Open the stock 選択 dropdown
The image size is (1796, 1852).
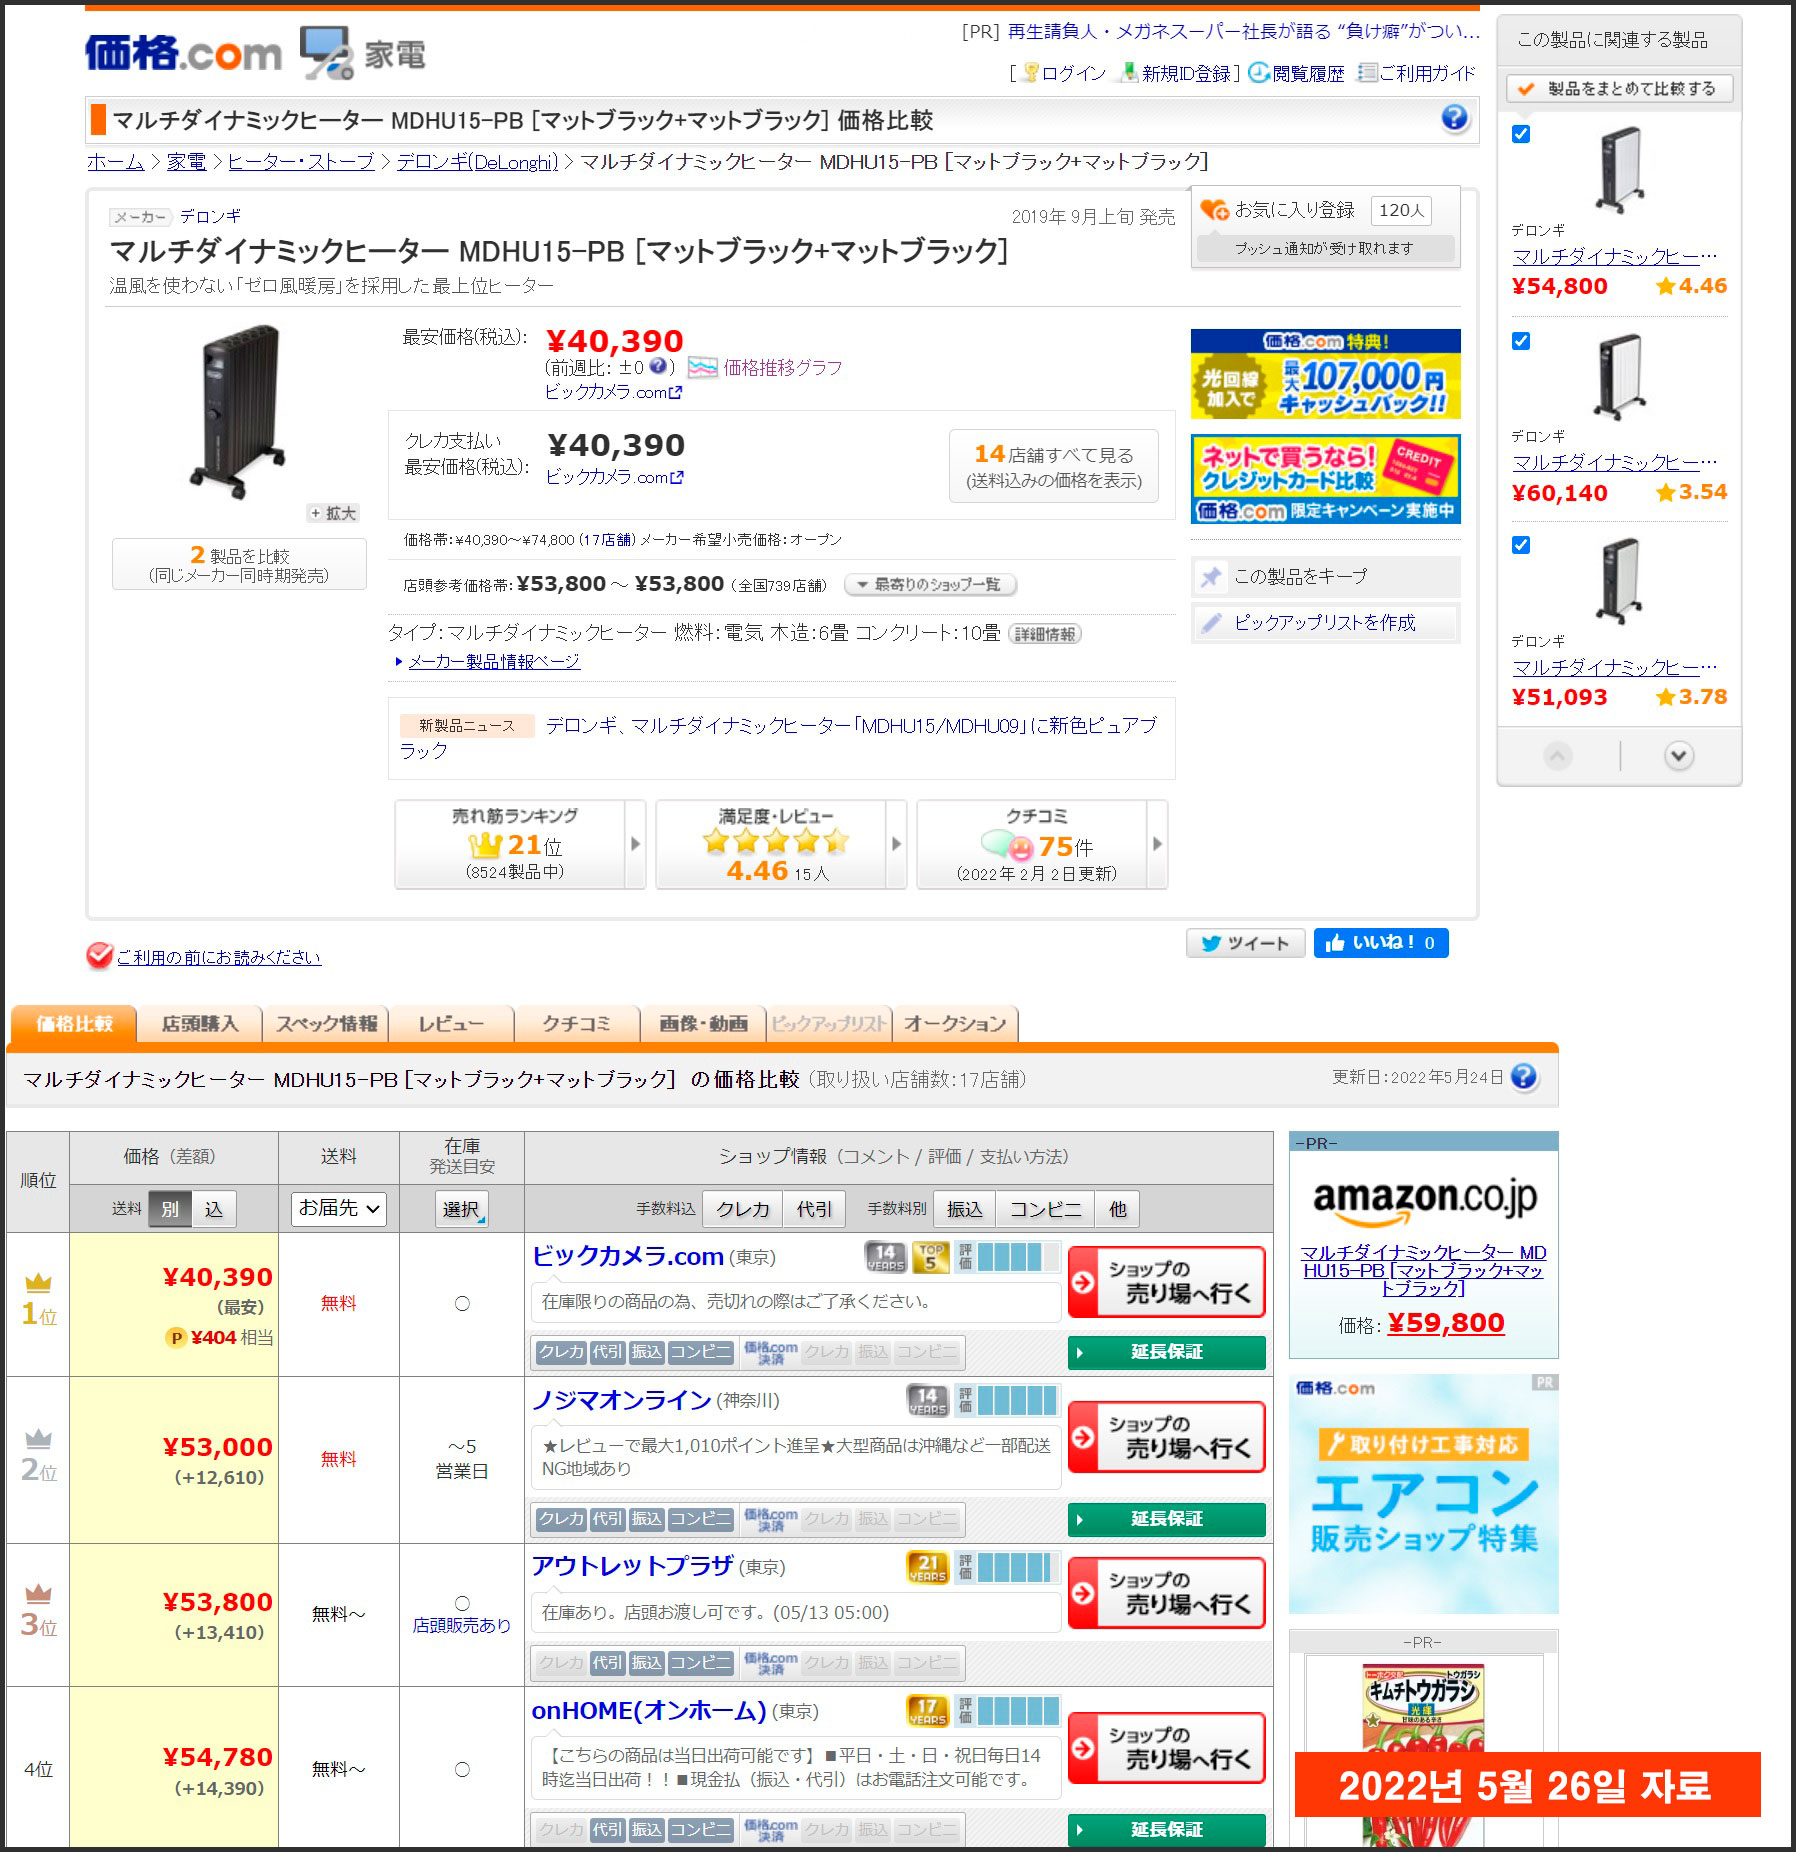coord(461,1209)
